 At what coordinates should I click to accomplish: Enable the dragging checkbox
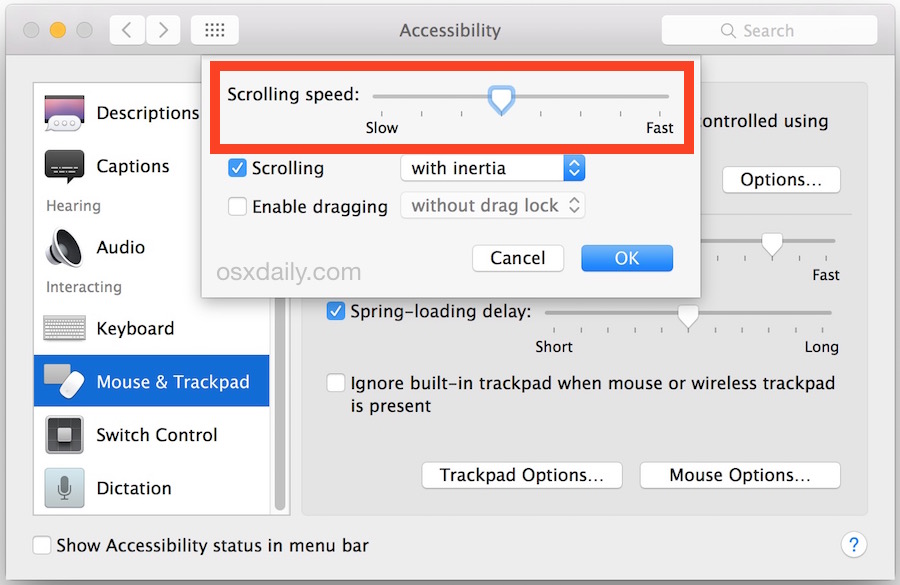click(x=237, y=207)
